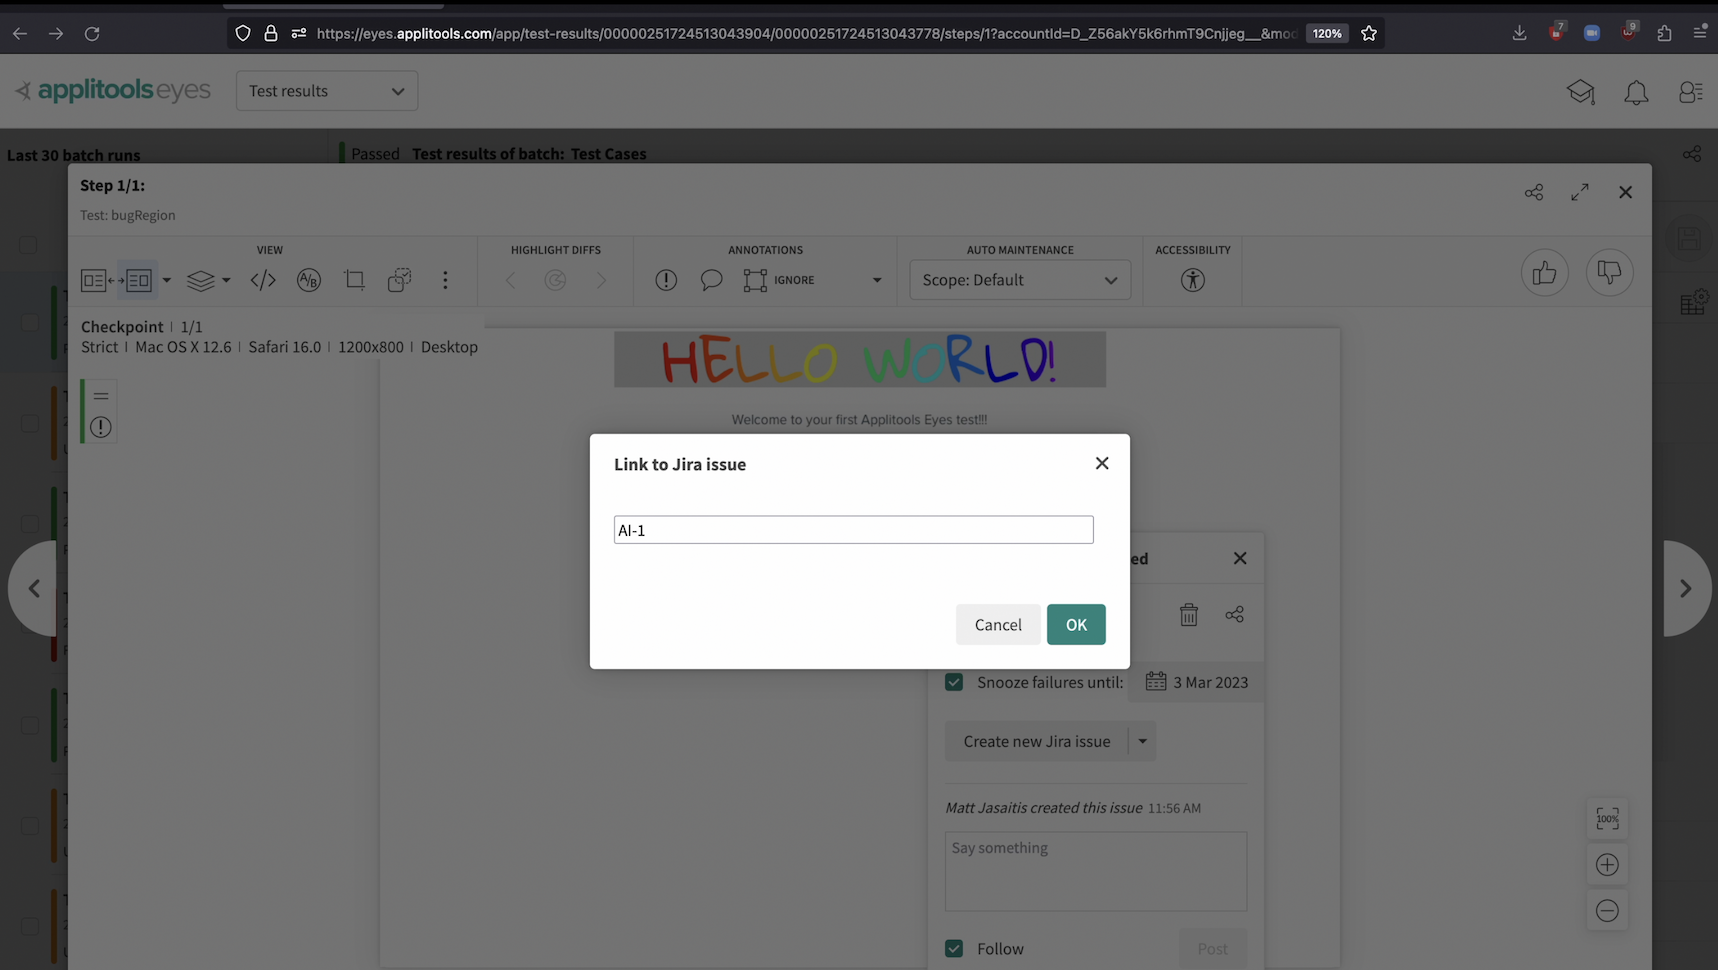Add a remark comment annotation
This screenshot has width=1718, height=970.
point(711,280)
